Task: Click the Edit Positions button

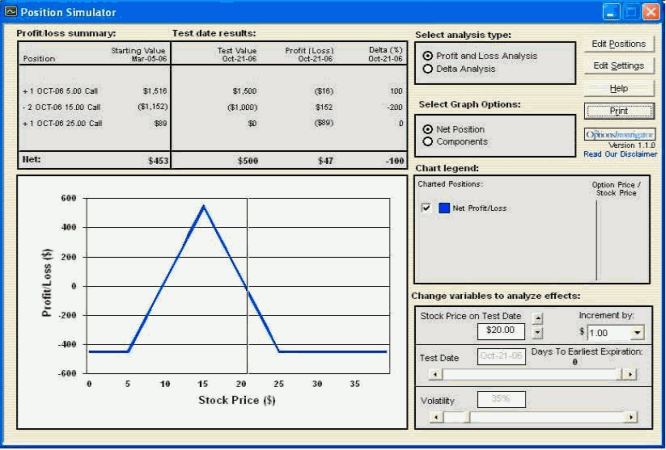Action: pyautogui.click(x=619, y=44)
